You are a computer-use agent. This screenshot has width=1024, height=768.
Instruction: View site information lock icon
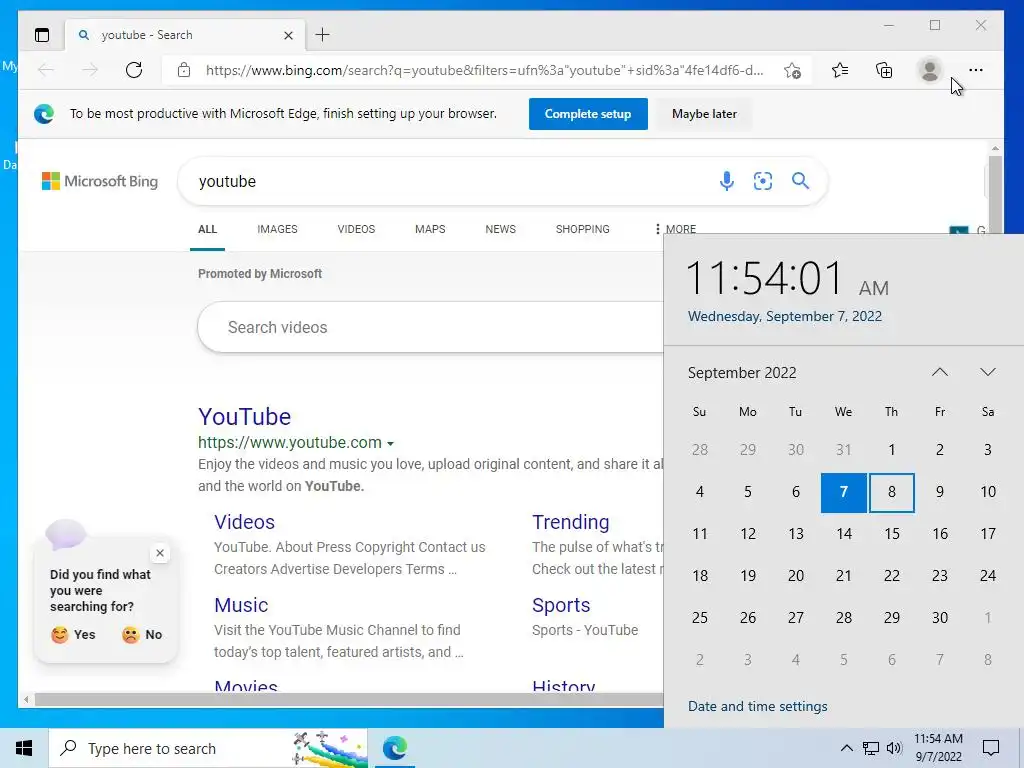184,70
